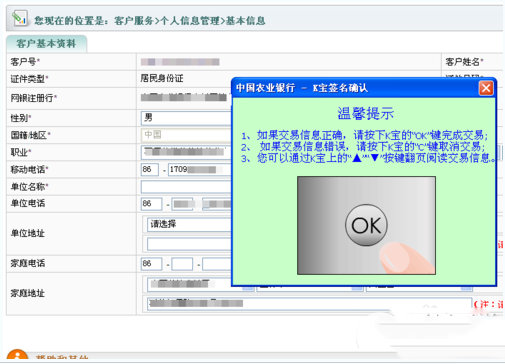Click the 单位电话 country code field
The image size is (505, 364).
pyautogui.click(x=152, y=204)
